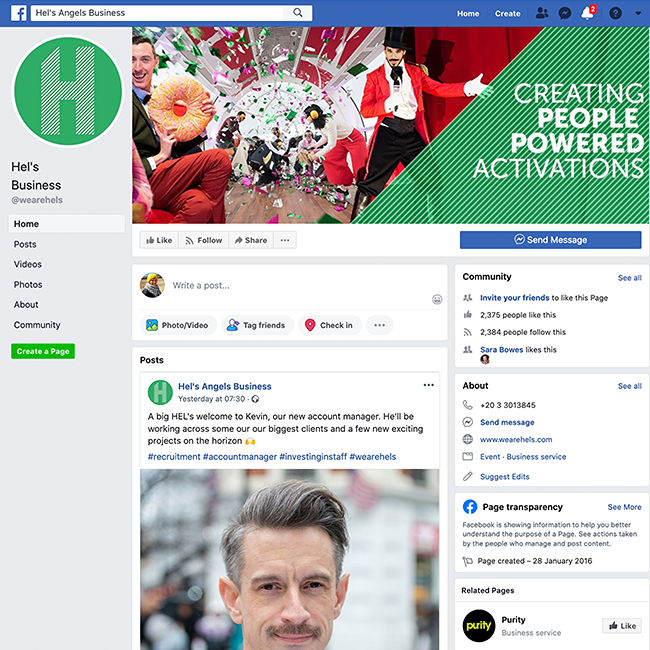The height and width of the screenshot is (650, 650).
Task: Open the #wearehels hashtag
Action: [x=373, y=457]
